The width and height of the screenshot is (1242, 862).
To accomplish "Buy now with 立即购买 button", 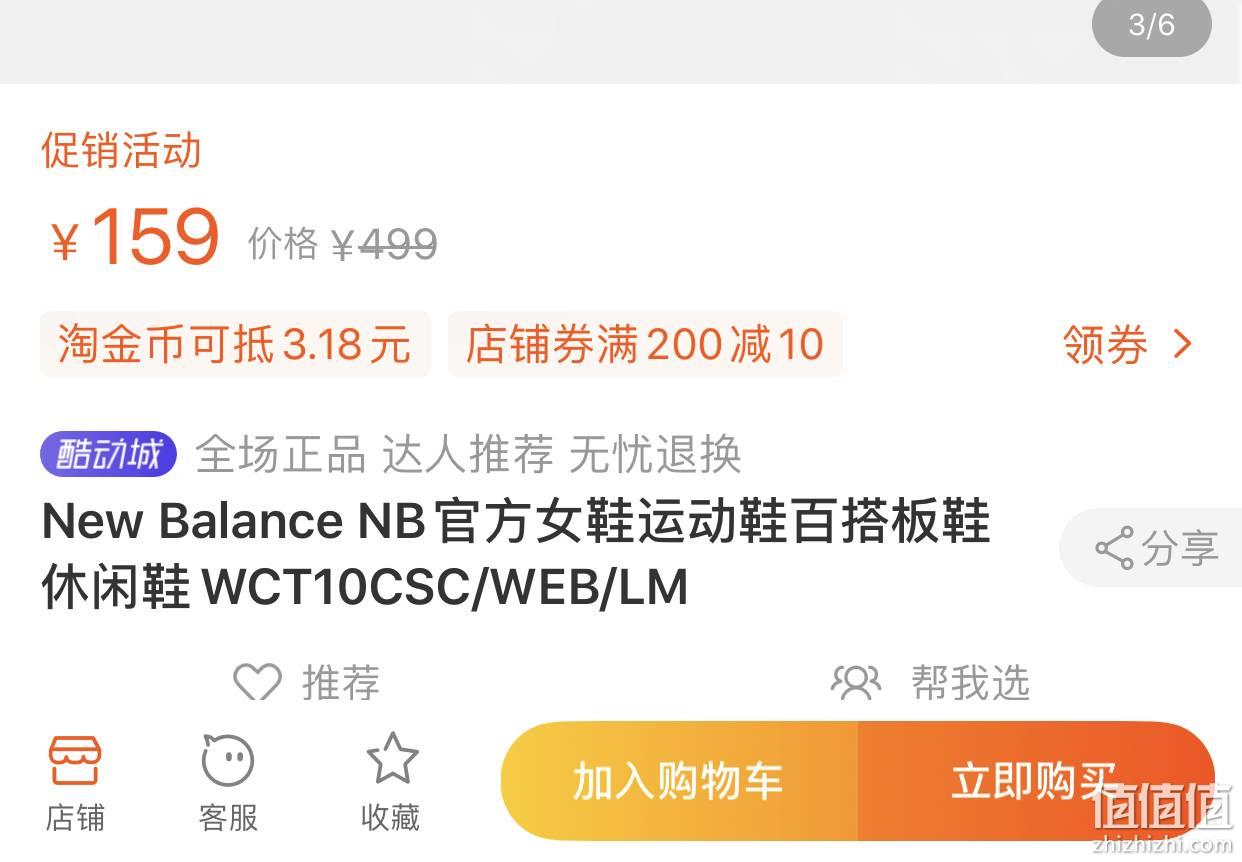I will point(1036,781).
